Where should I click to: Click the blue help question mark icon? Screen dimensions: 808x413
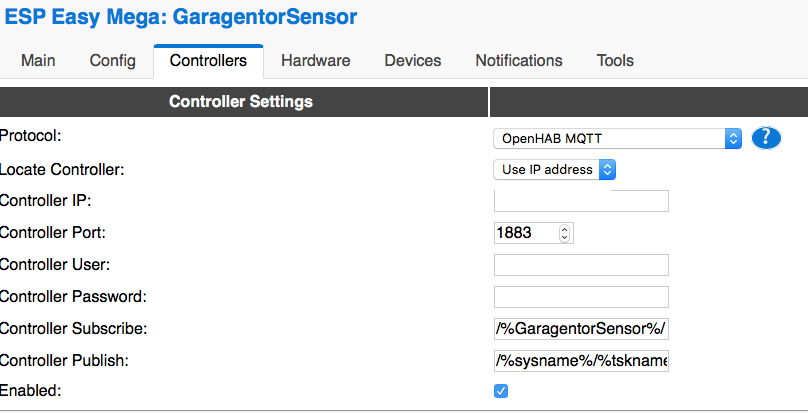766,138
